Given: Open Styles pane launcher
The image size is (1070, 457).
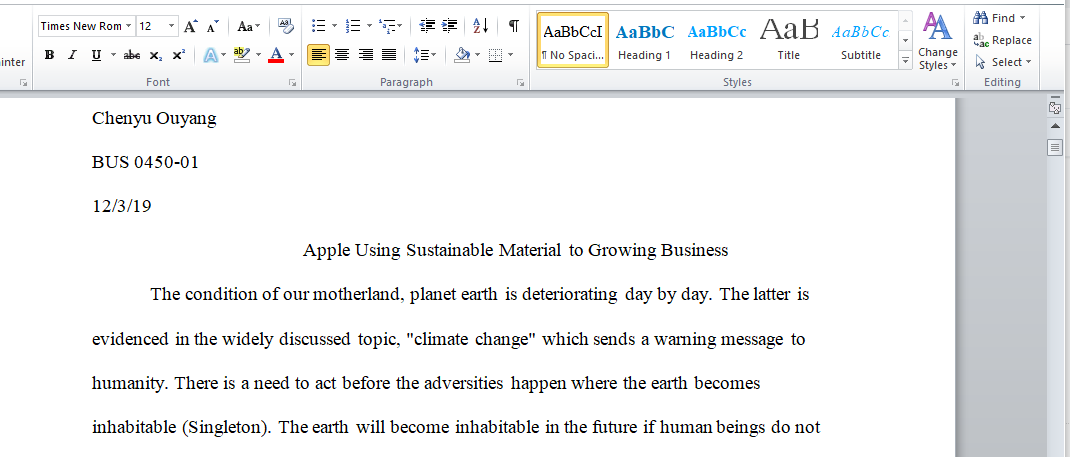Looking at the screenshot, I should click(x=955, y=83).
